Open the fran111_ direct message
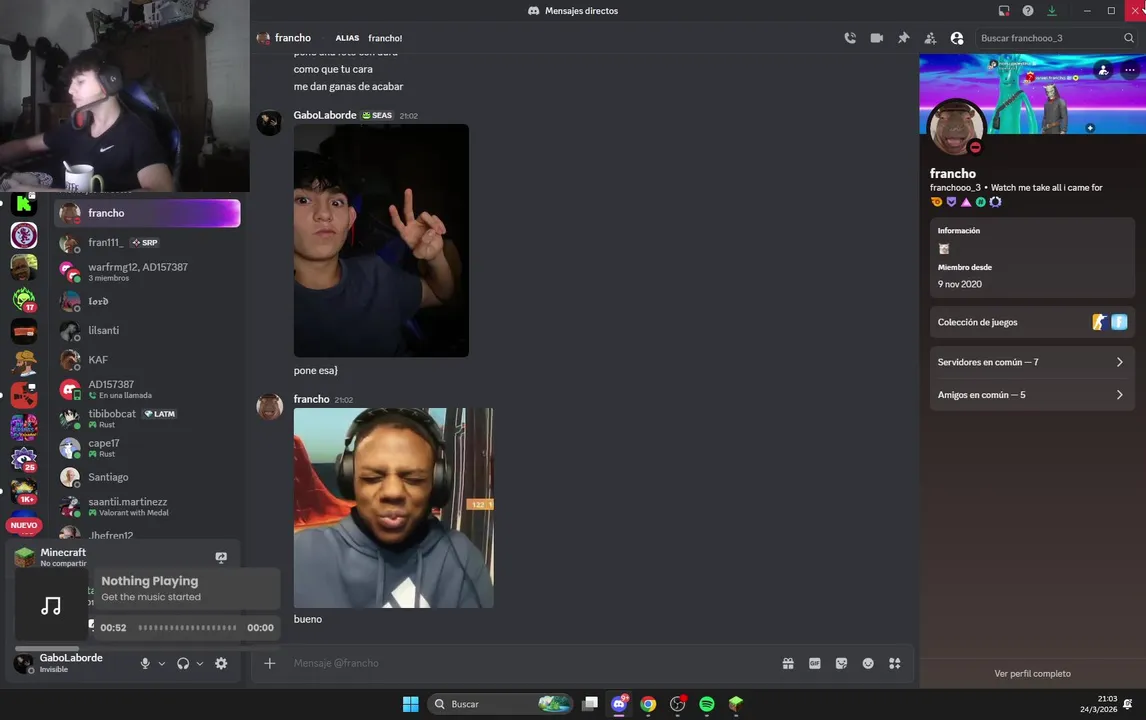This screenshot has width=1146, height=720. click(x=148, y=243)
